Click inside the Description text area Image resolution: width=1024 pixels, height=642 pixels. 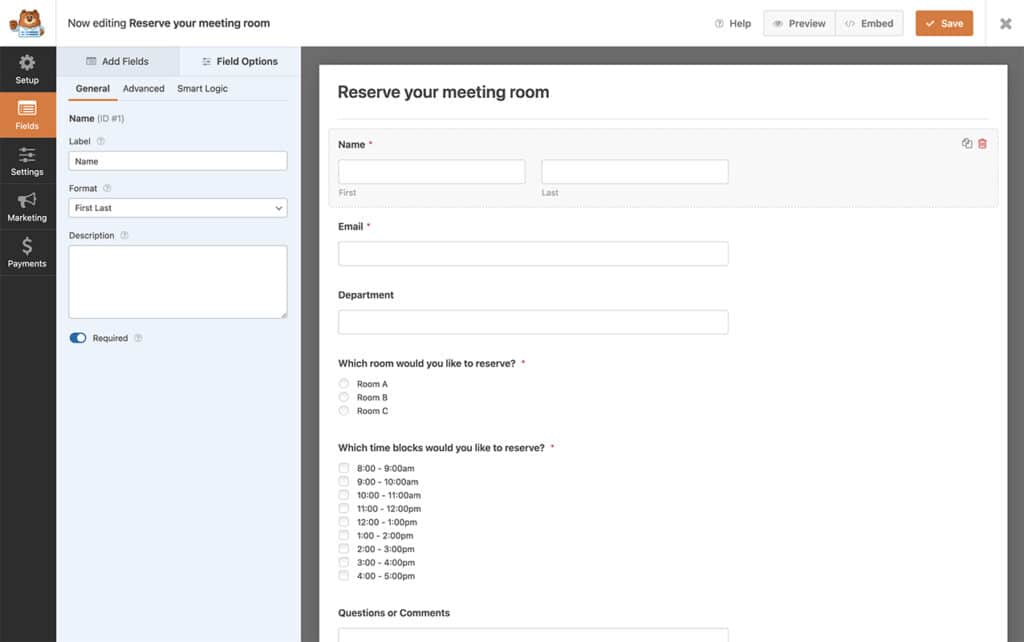[x=177, y=281]
